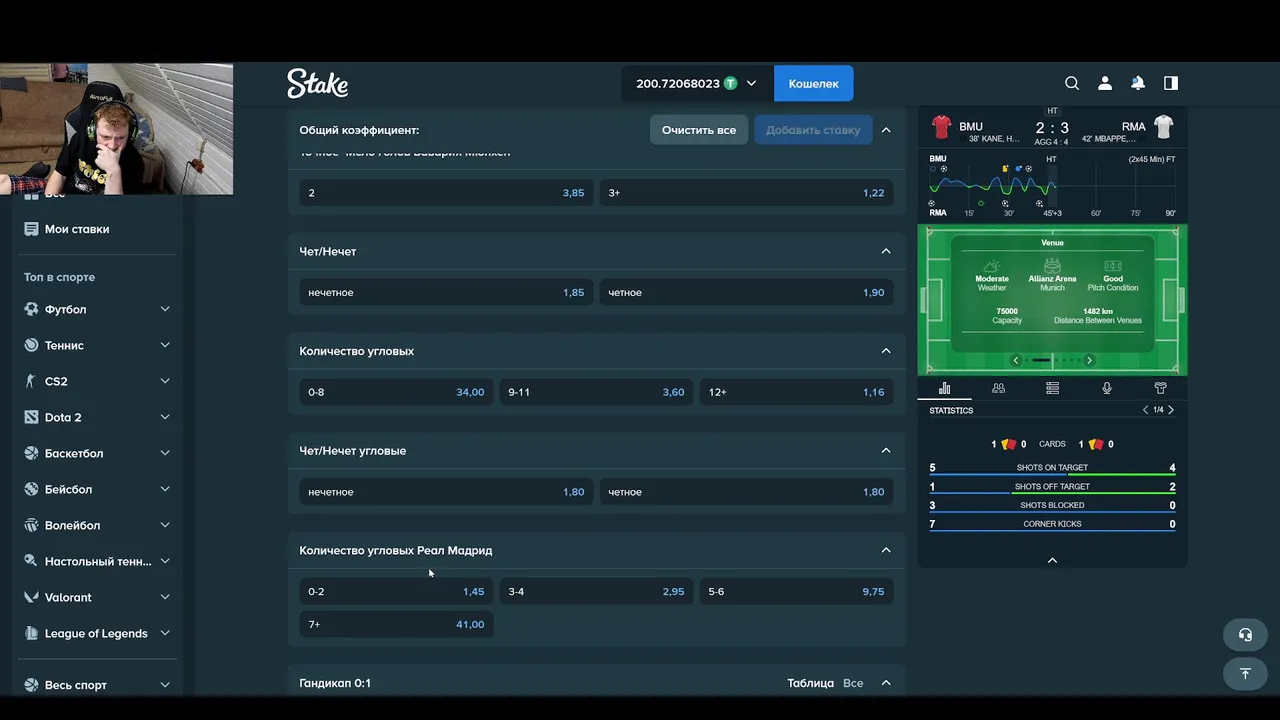Collapse the Количество угловых Реал Мадрид section
1280x720 pixels.
(886, 550)
